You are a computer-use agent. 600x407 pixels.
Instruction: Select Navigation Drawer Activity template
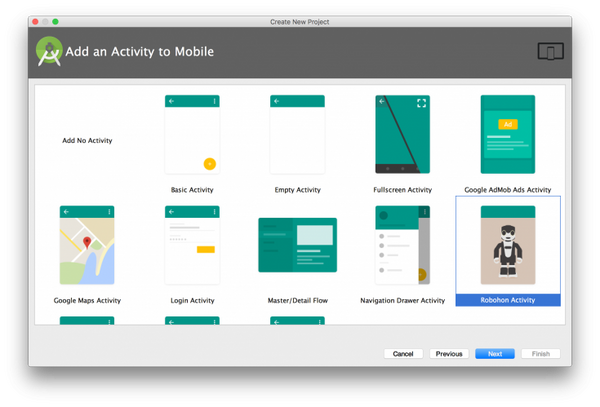402,246
